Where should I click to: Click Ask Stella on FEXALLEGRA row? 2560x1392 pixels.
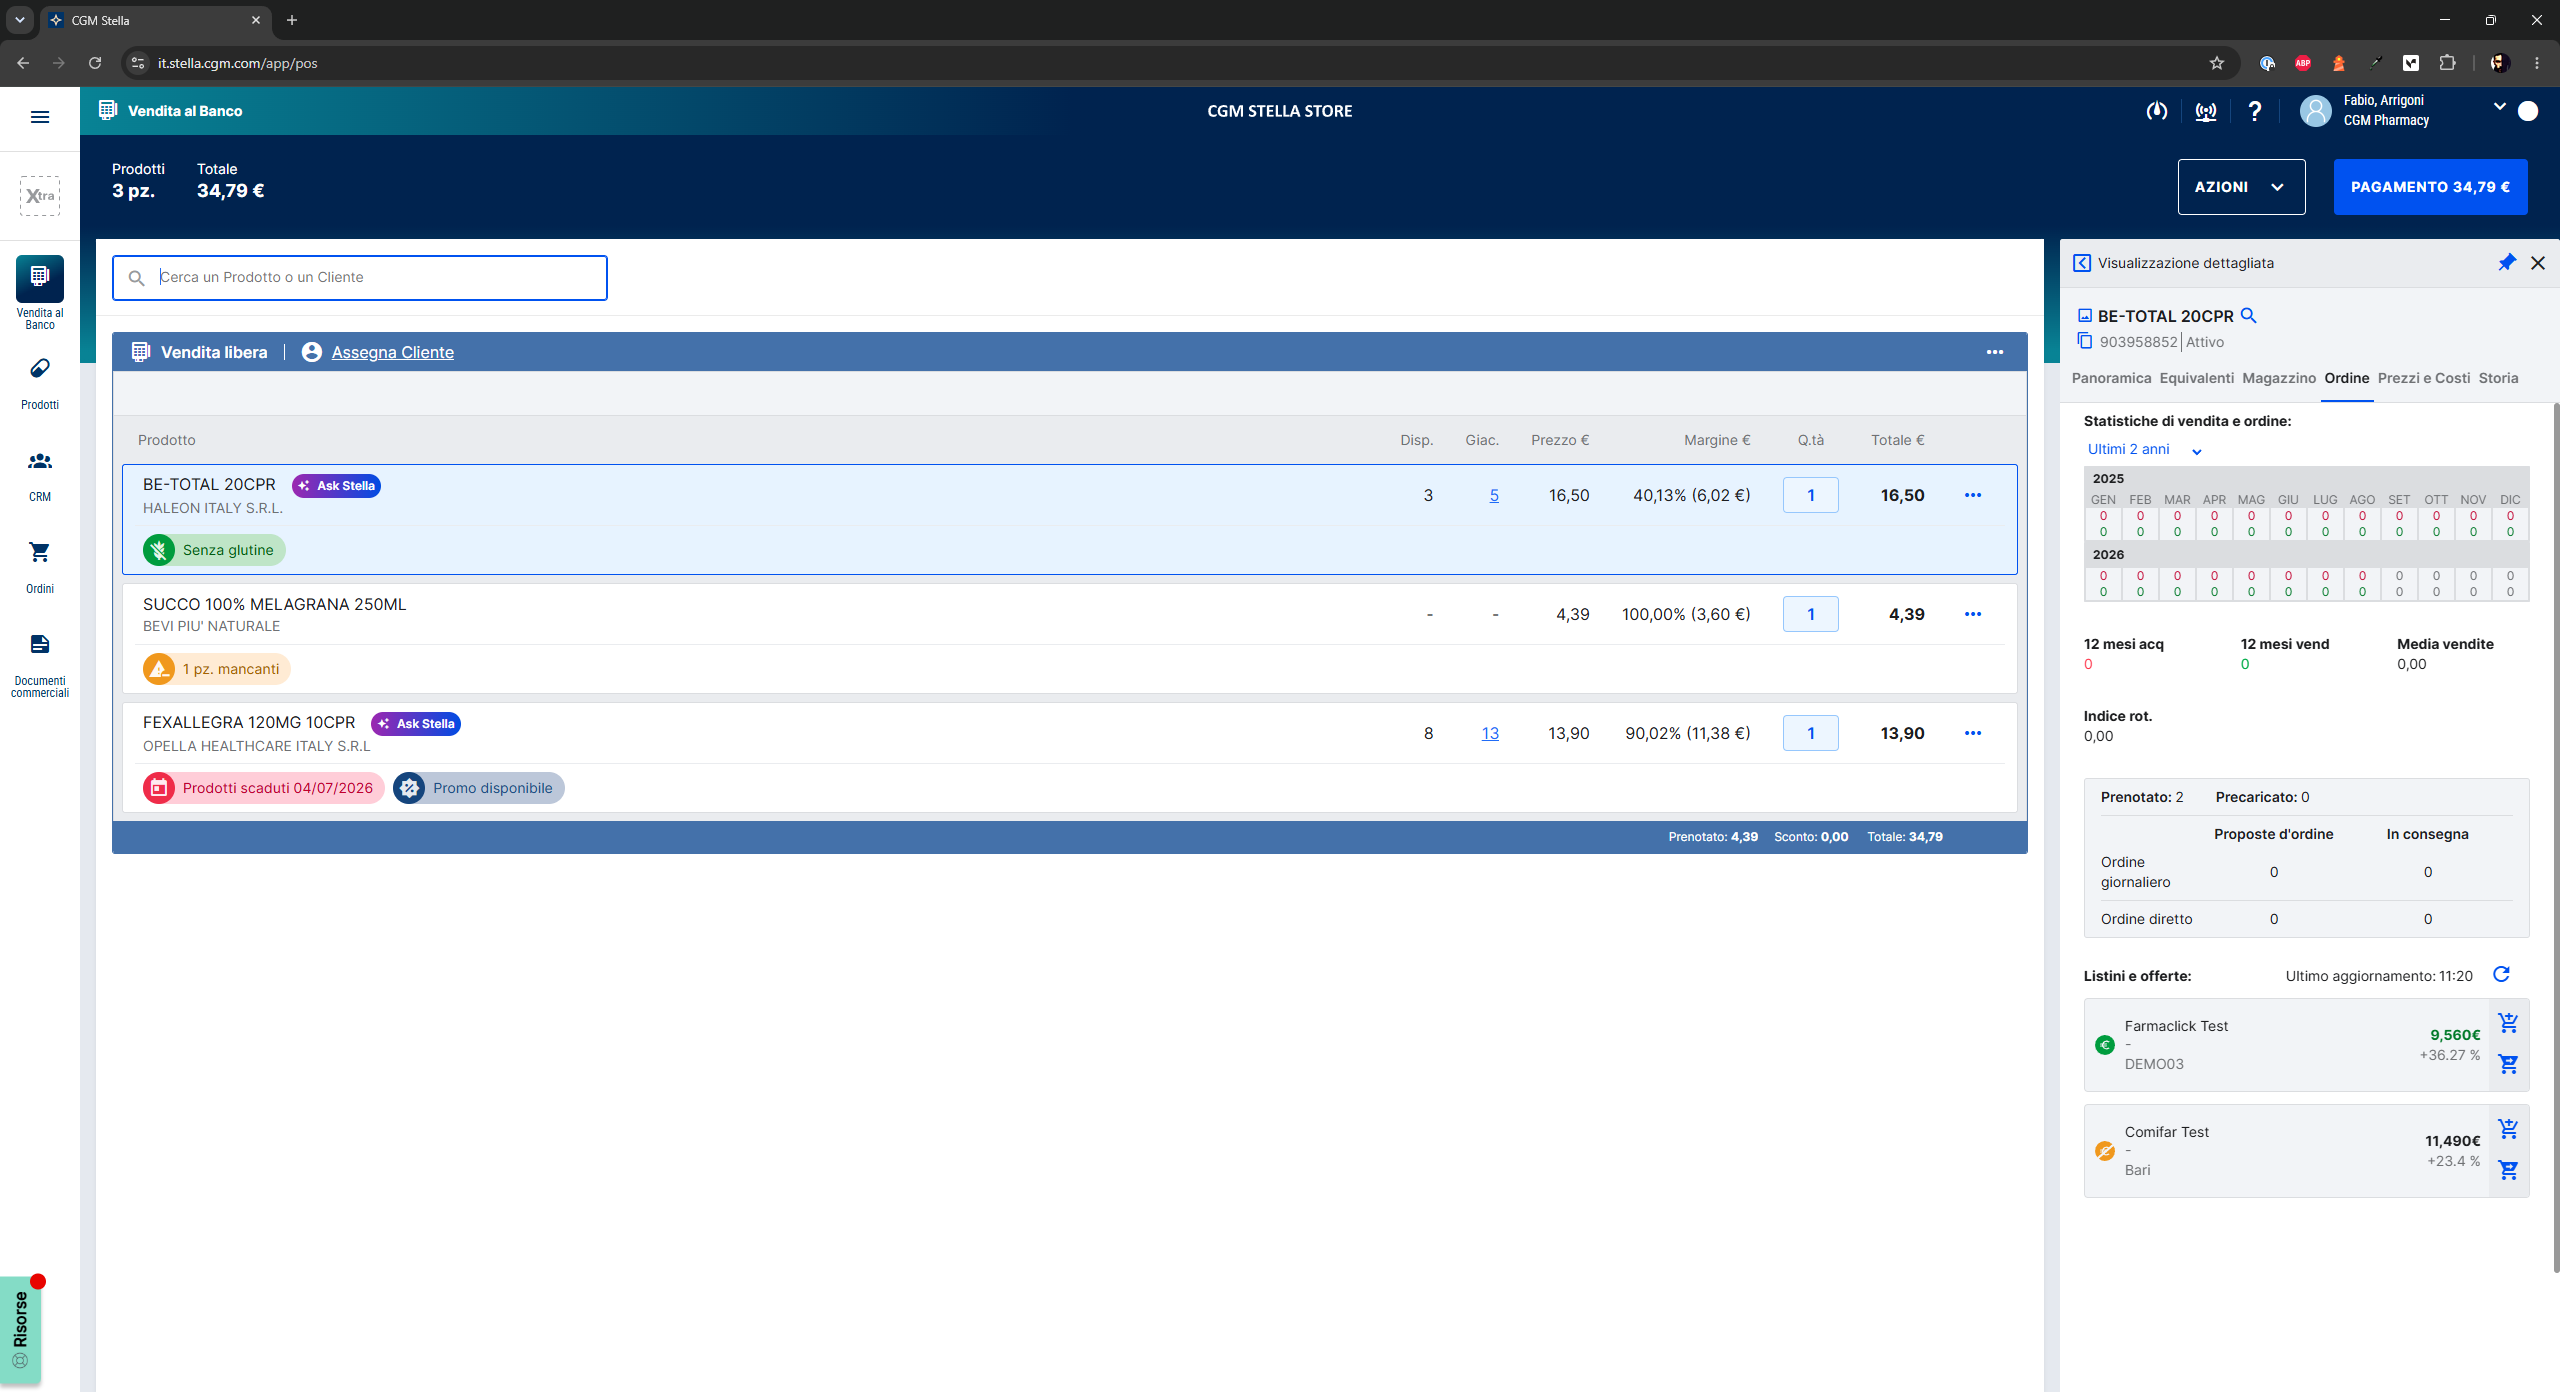coord(416,724)
